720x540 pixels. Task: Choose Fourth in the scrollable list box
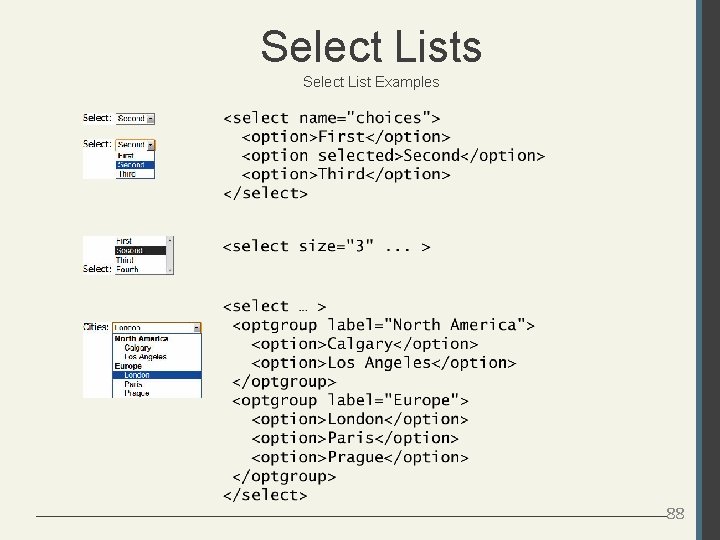pyautogui.click(x=127, y=269)
